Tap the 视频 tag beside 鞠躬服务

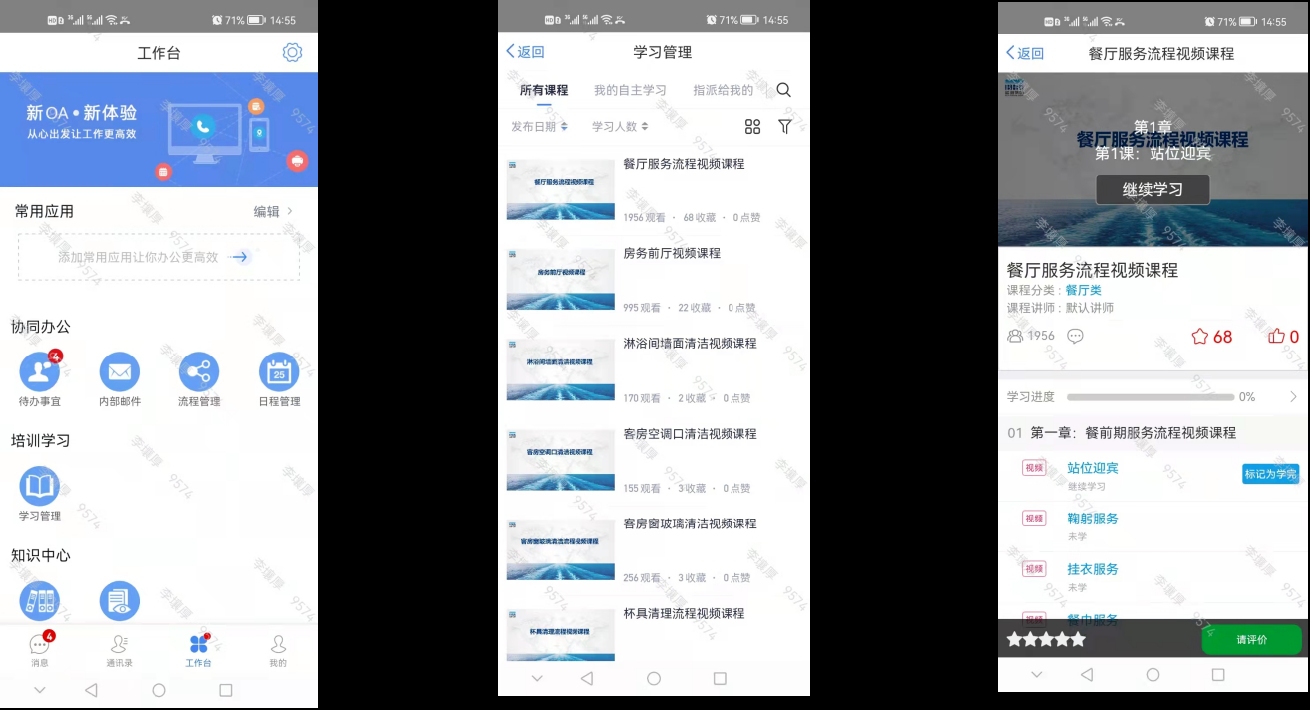pos(1034,518)
